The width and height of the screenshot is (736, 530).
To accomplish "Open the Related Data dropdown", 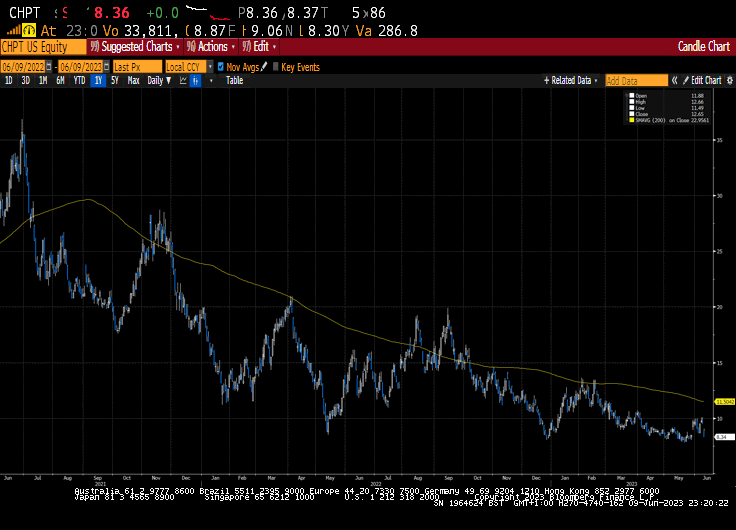I will tap(571, 81).
